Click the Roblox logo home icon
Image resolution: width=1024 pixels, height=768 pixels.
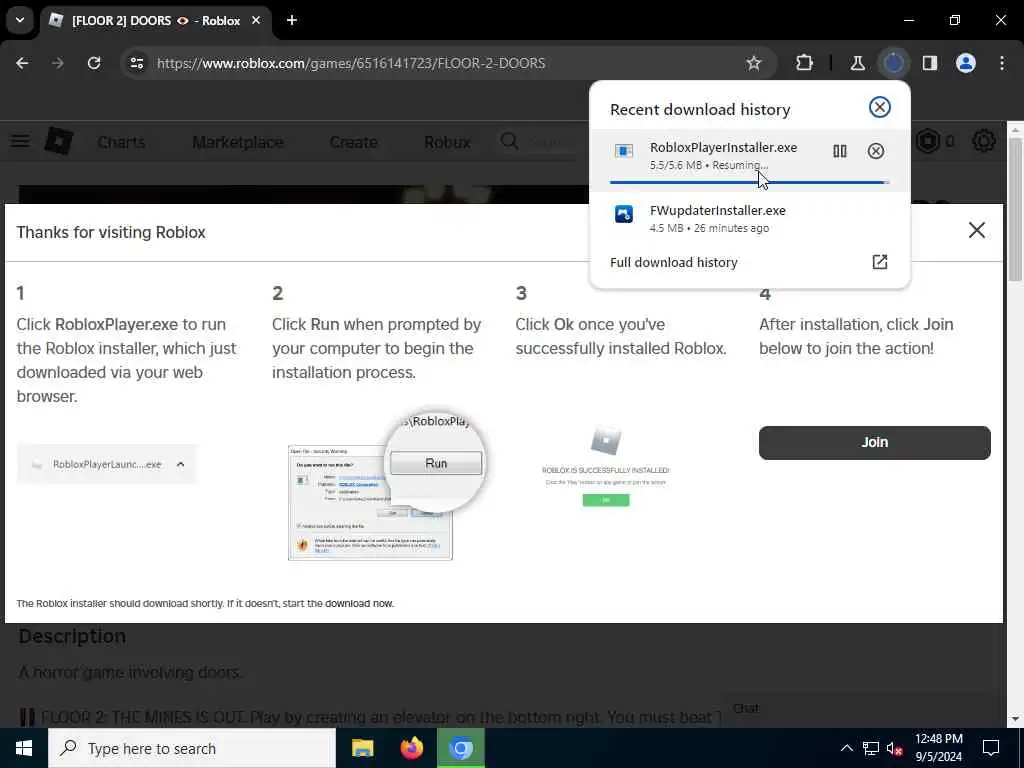coord(58,141)
